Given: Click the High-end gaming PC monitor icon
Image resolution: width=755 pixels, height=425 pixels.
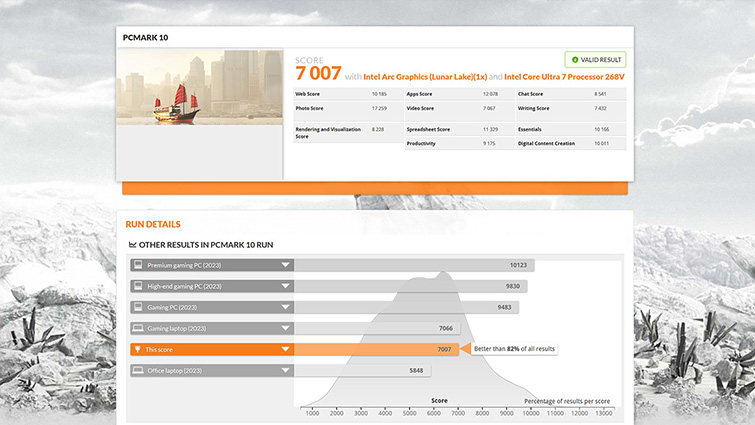Looking at the screenshot, I should tap(139, 286).
